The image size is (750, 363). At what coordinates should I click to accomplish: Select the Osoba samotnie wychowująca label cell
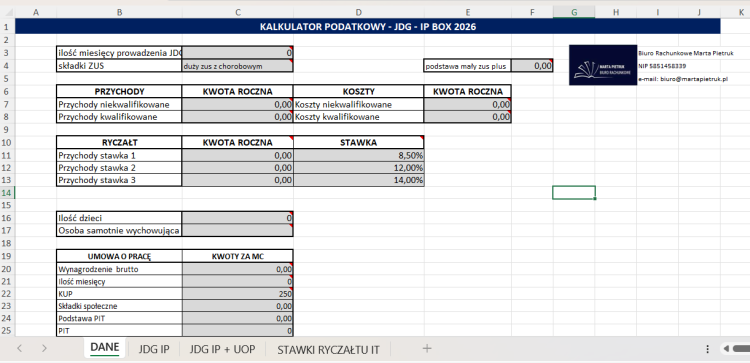[x=119, y=231]
